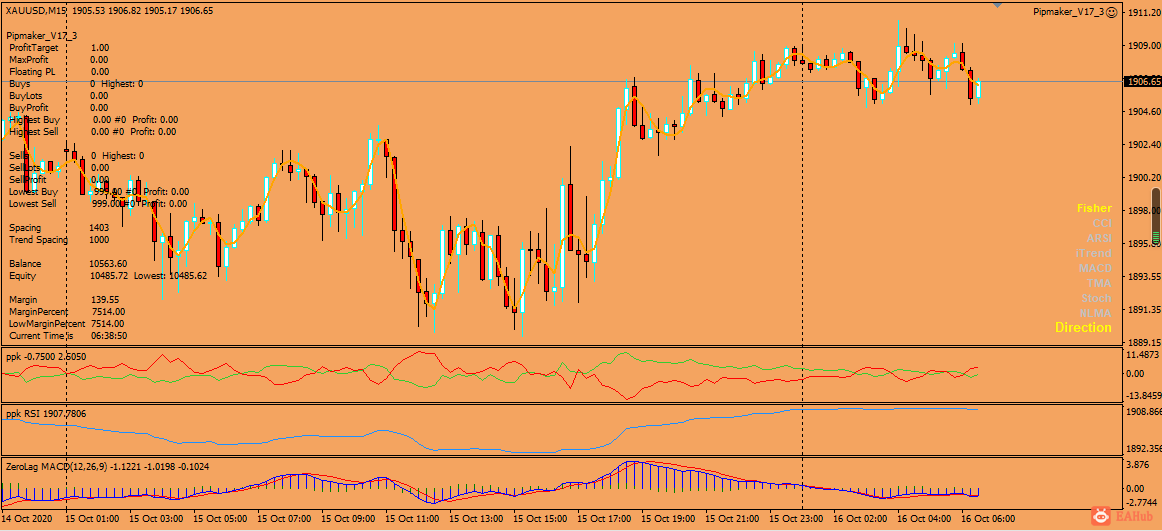The width and height of the screenshot is (1162, 531).
Task: Click the ProfitTarget 1.00 row
Action: click(59, 47)
